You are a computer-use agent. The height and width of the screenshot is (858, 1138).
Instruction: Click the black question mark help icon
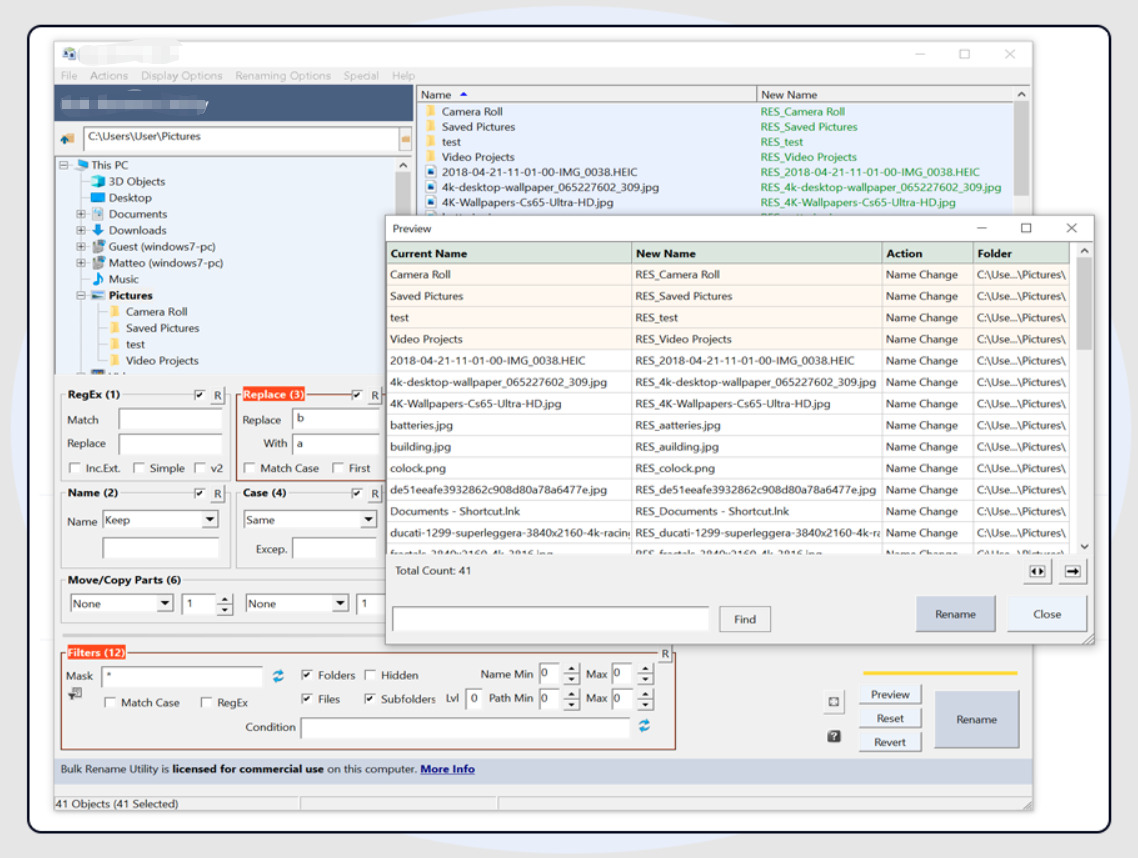click(x=834, y=737)
